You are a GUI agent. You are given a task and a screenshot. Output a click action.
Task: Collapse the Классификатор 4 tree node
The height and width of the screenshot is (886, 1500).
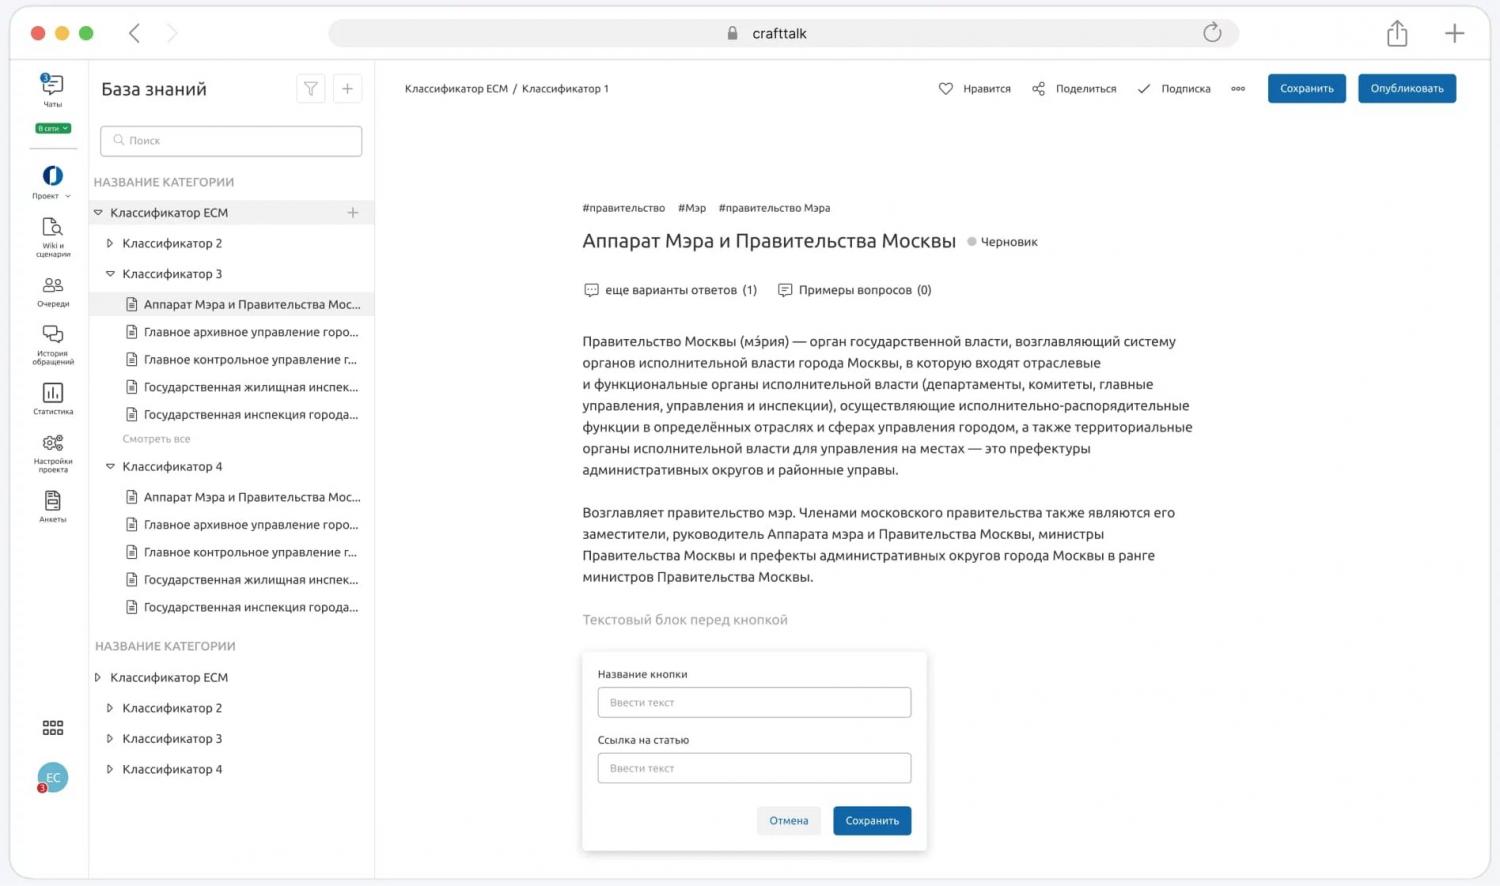click(110, 467)
